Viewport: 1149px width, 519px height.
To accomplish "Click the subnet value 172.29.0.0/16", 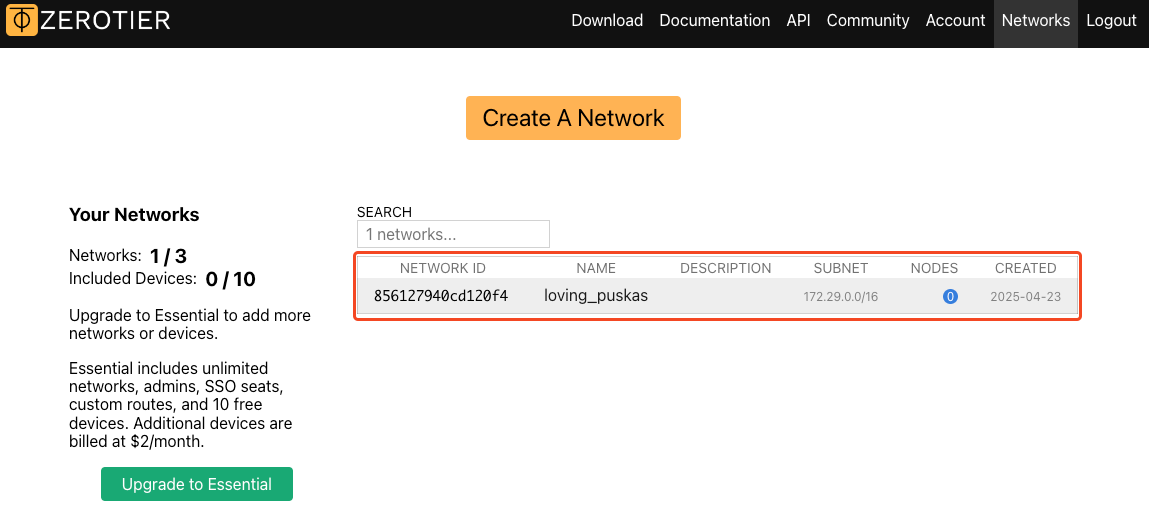I will 840,297.
